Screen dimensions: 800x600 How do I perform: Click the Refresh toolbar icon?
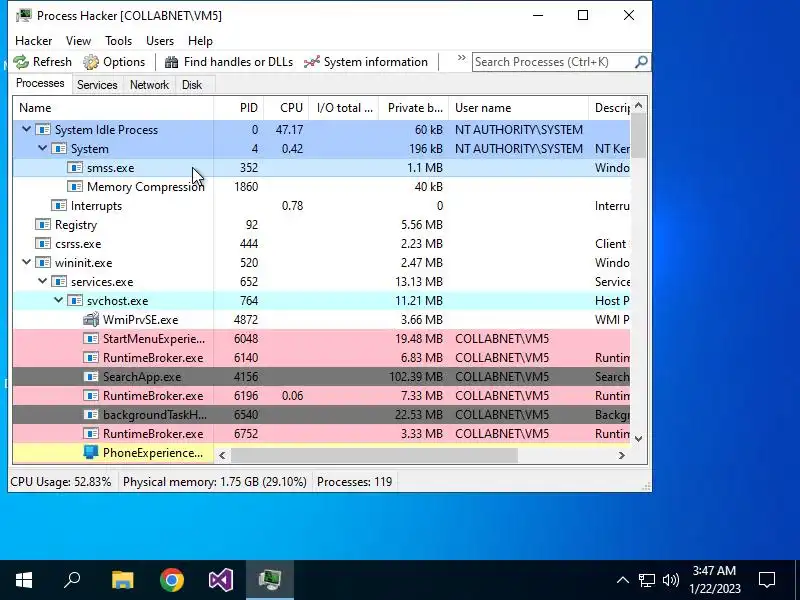(21, 62)
